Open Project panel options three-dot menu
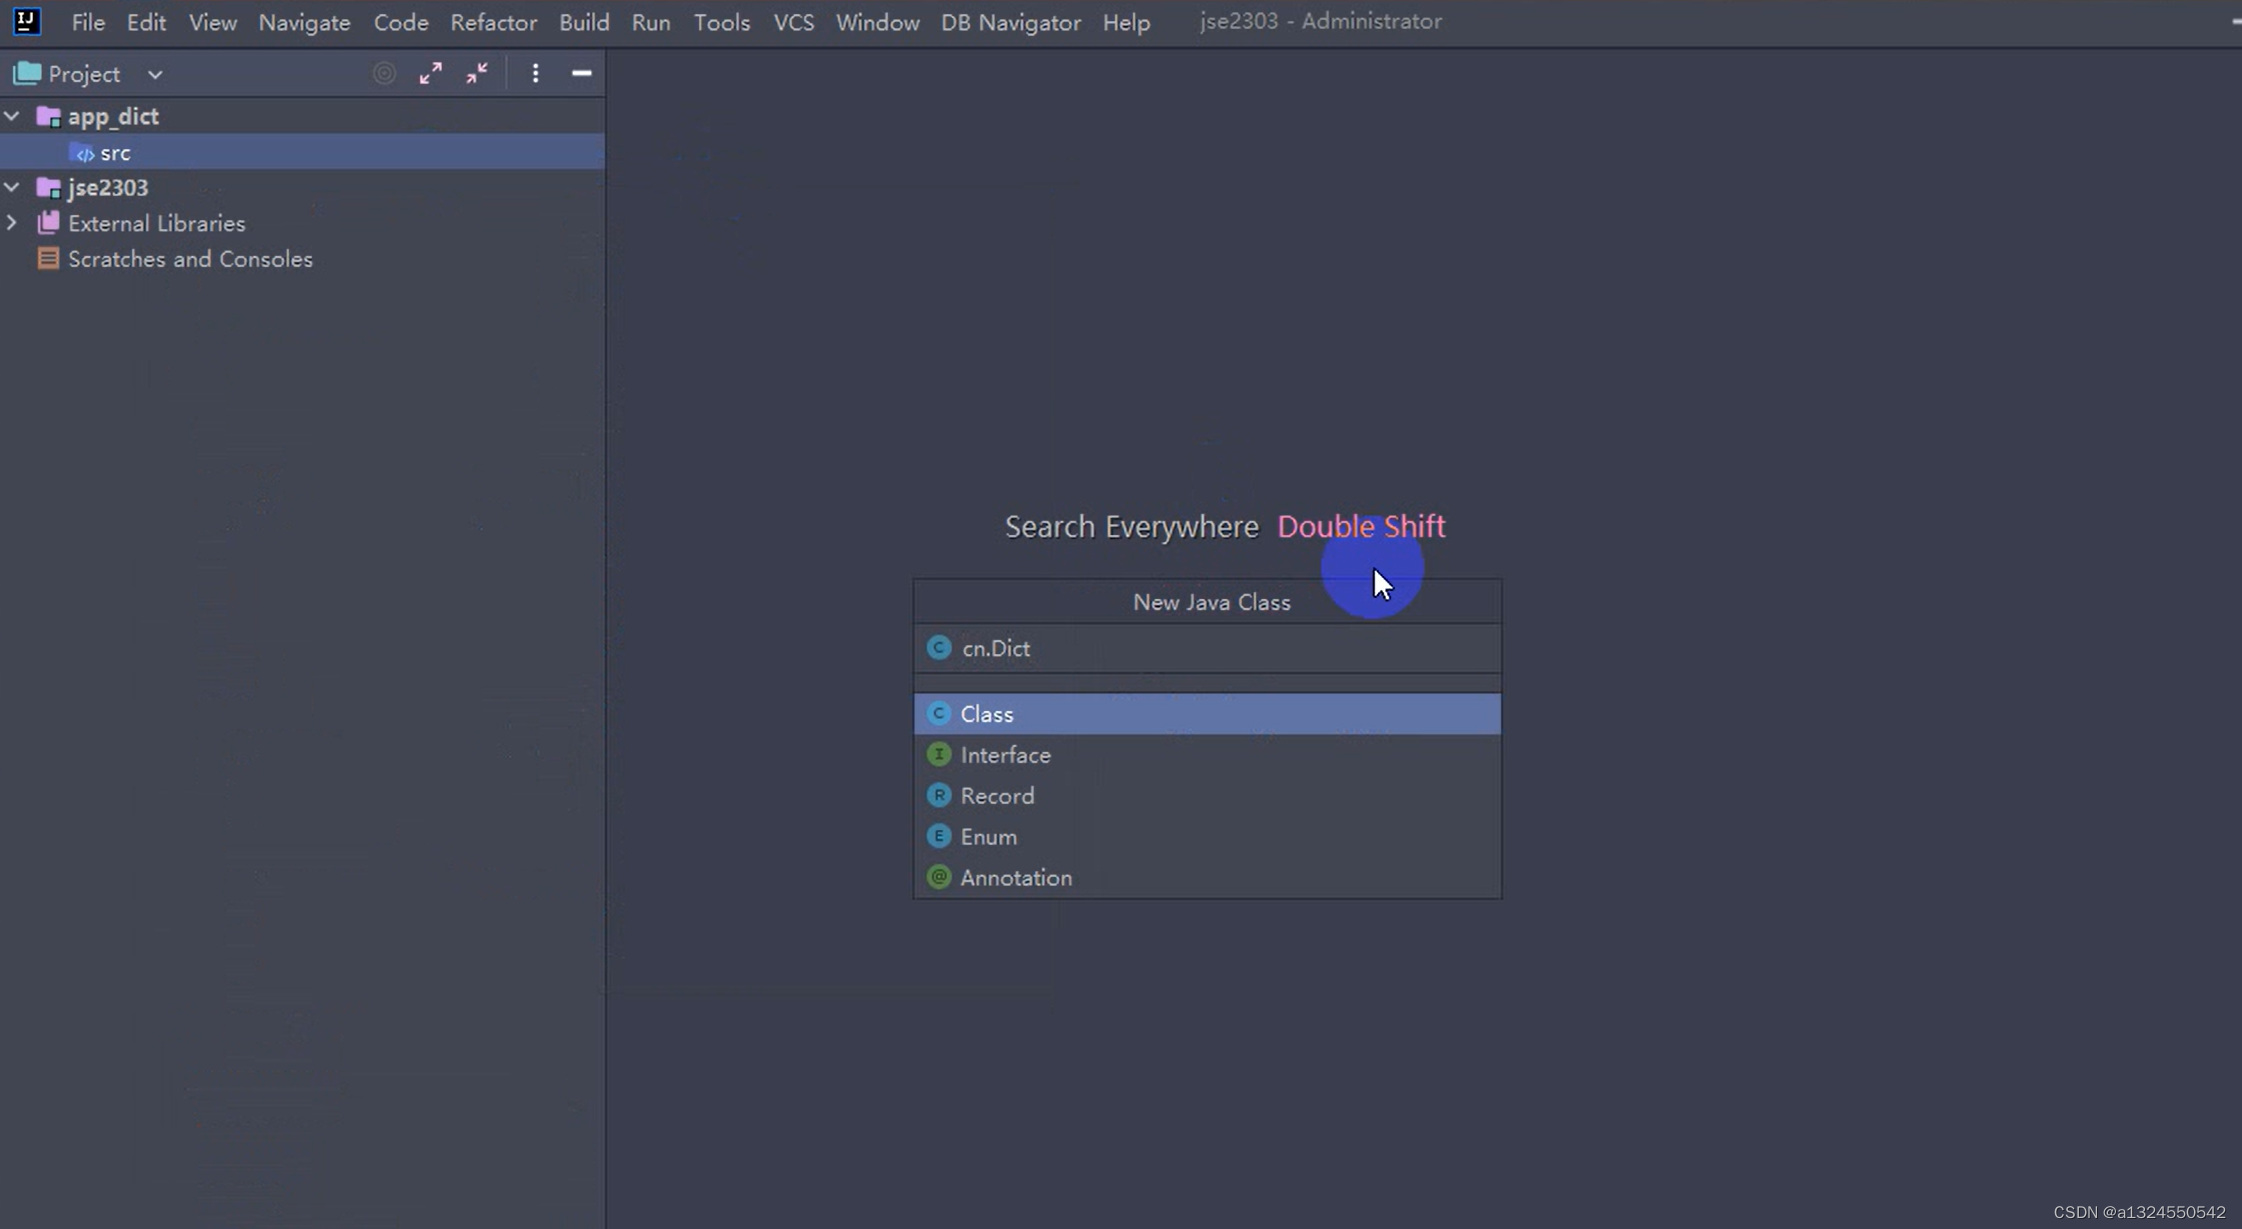 point(535,74)
